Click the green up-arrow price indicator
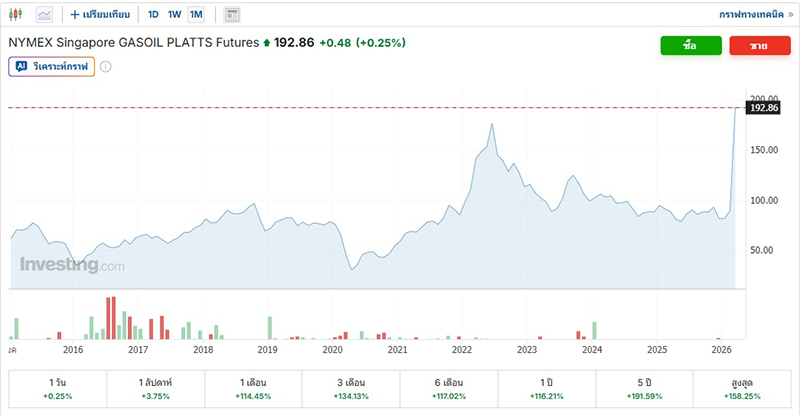 tap(266, 44)
